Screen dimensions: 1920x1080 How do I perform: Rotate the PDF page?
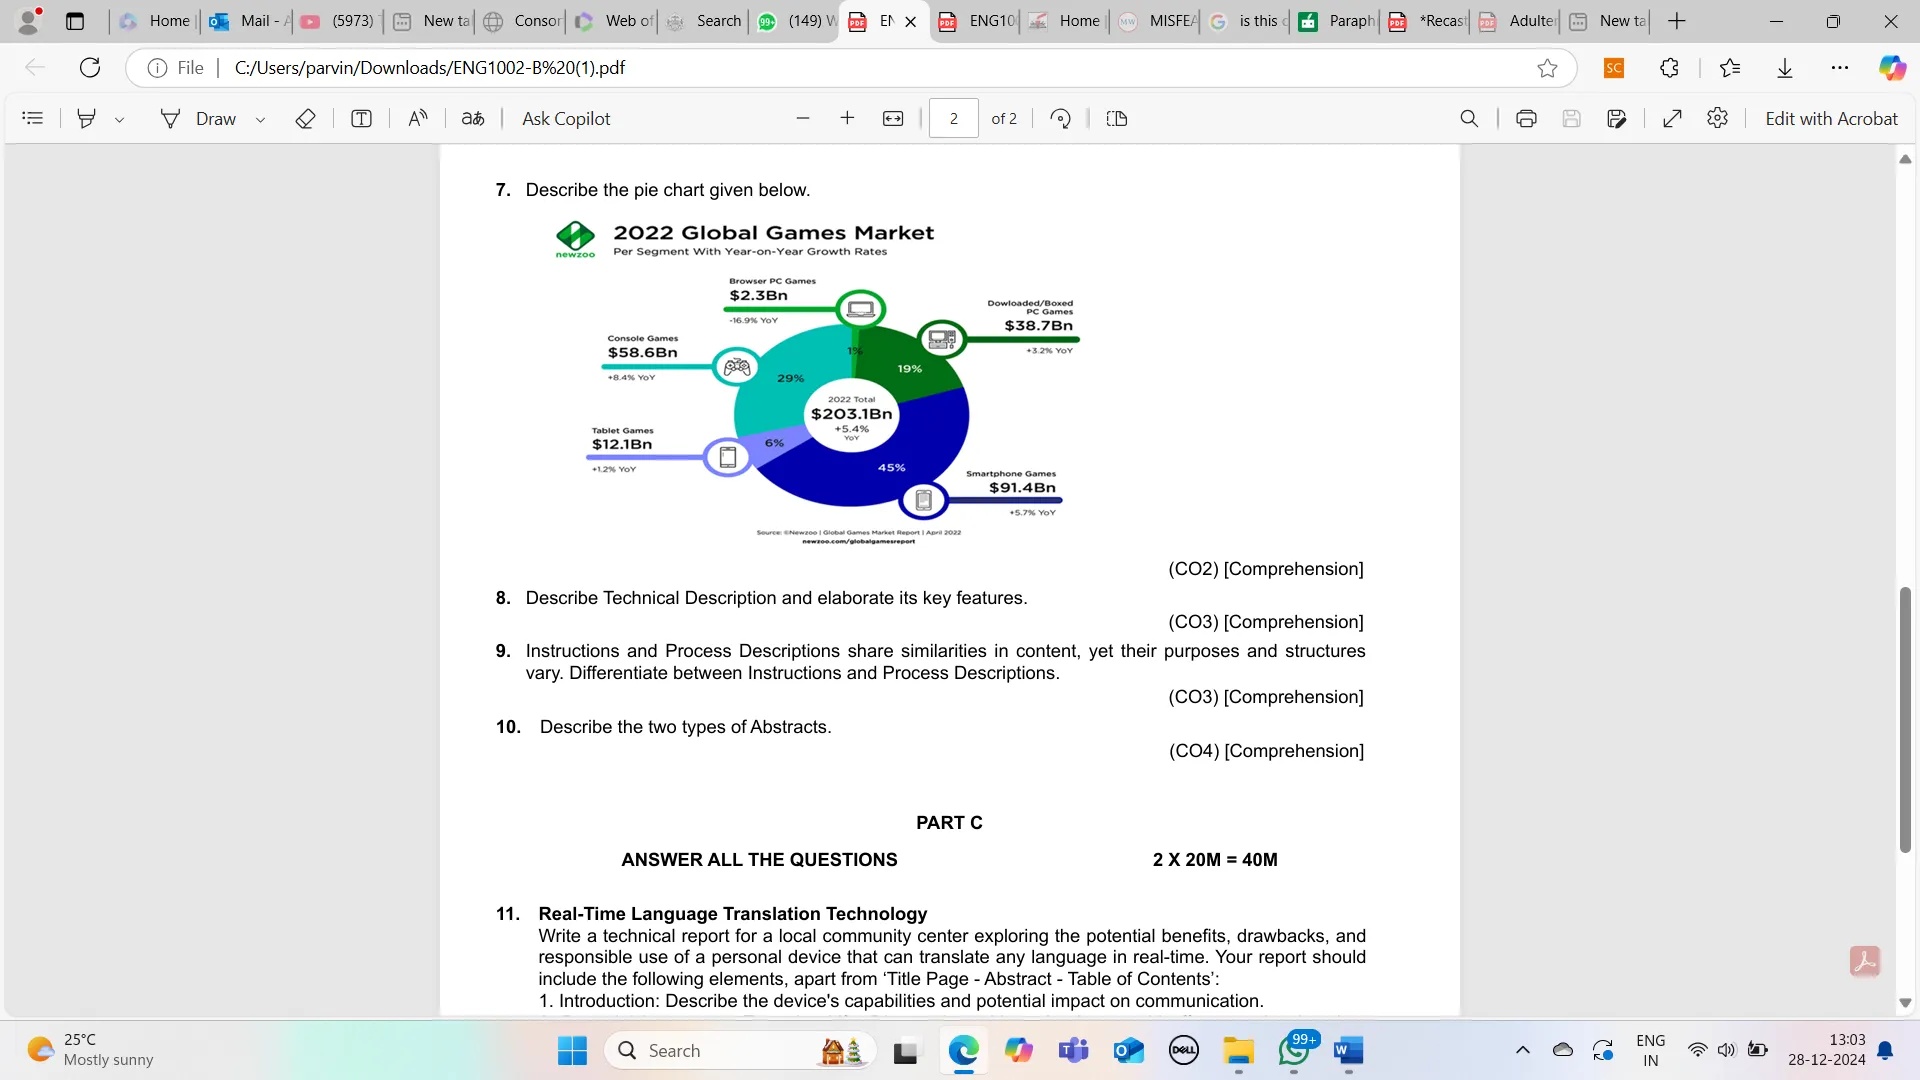1060,118
